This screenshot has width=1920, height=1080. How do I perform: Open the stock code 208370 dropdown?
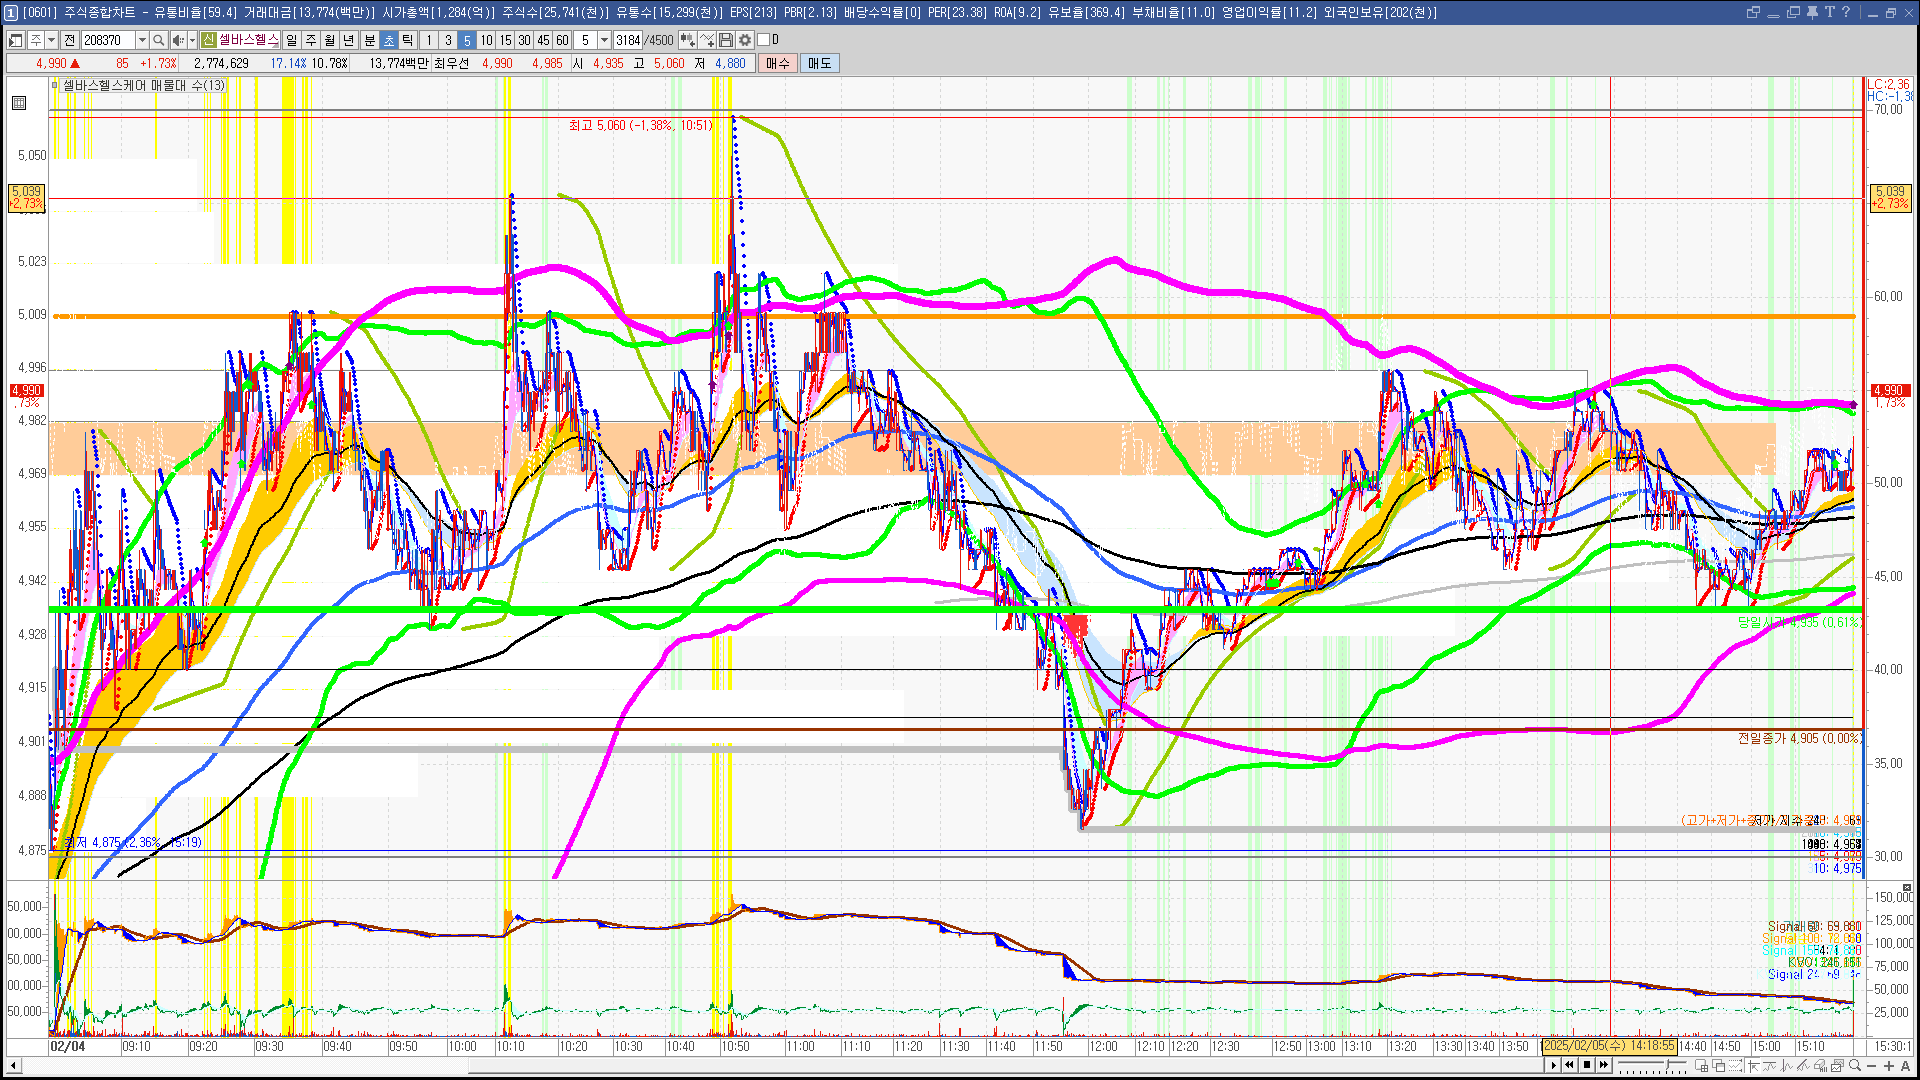click(x=142, y=40)
